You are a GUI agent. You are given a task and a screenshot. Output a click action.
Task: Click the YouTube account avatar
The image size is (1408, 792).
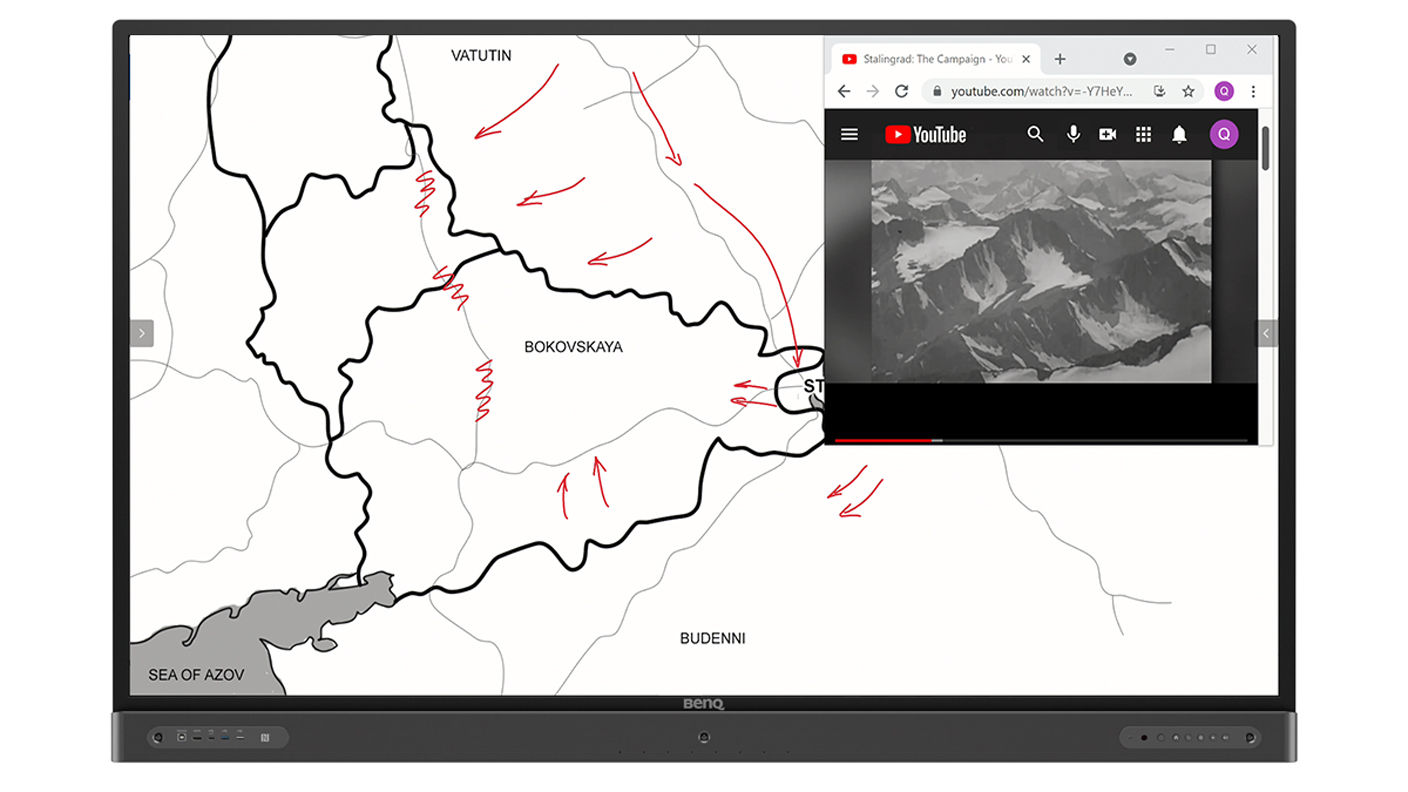pyautogui.click(x=1223, y=134)
